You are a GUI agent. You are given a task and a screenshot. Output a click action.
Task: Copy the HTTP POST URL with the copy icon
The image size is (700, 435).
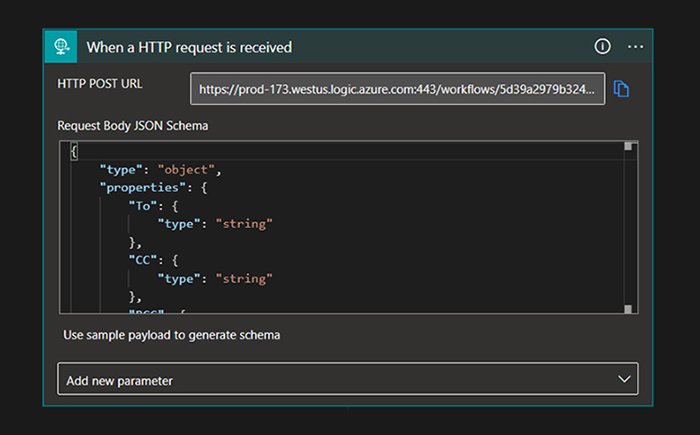click(x=621, y=89)
